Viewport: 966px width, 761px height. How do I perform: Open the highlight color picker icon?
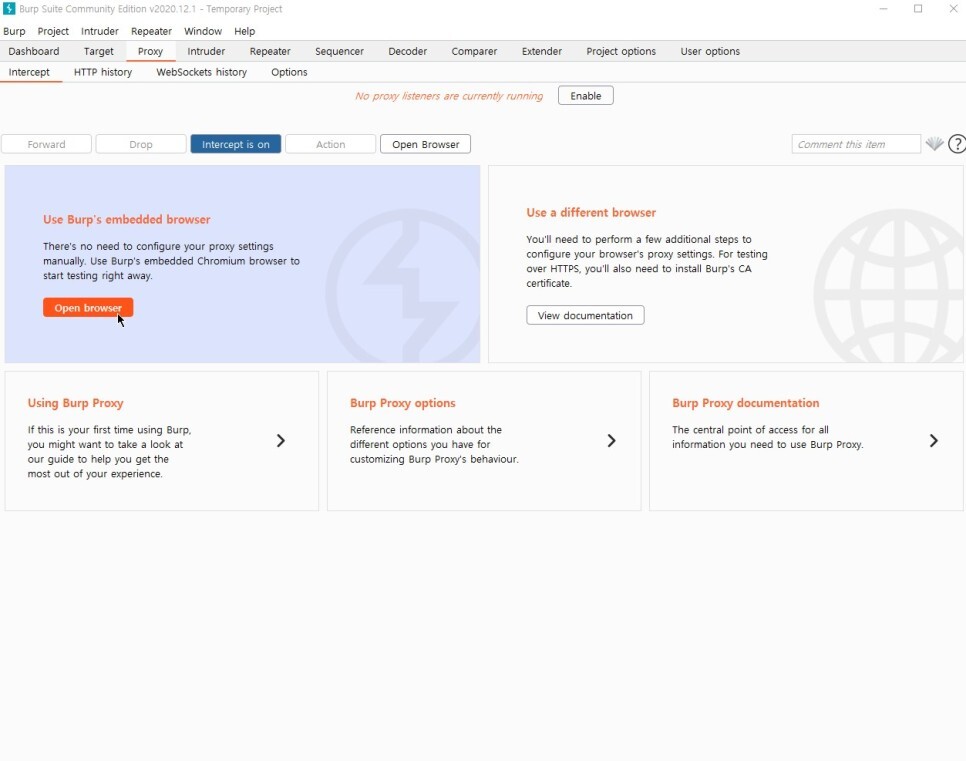pyautogui.click(x=934, y=144)
